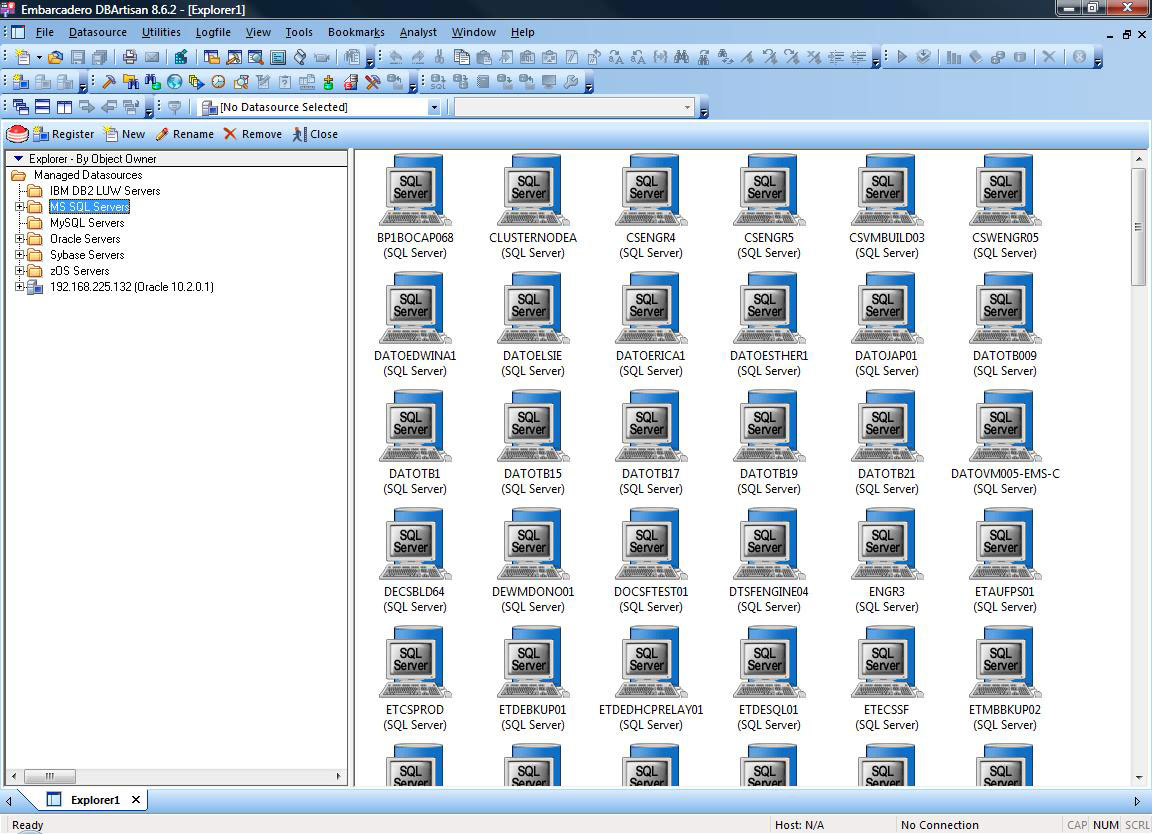
Task: Click the Copy pages icon
Action: click(461, 57)
